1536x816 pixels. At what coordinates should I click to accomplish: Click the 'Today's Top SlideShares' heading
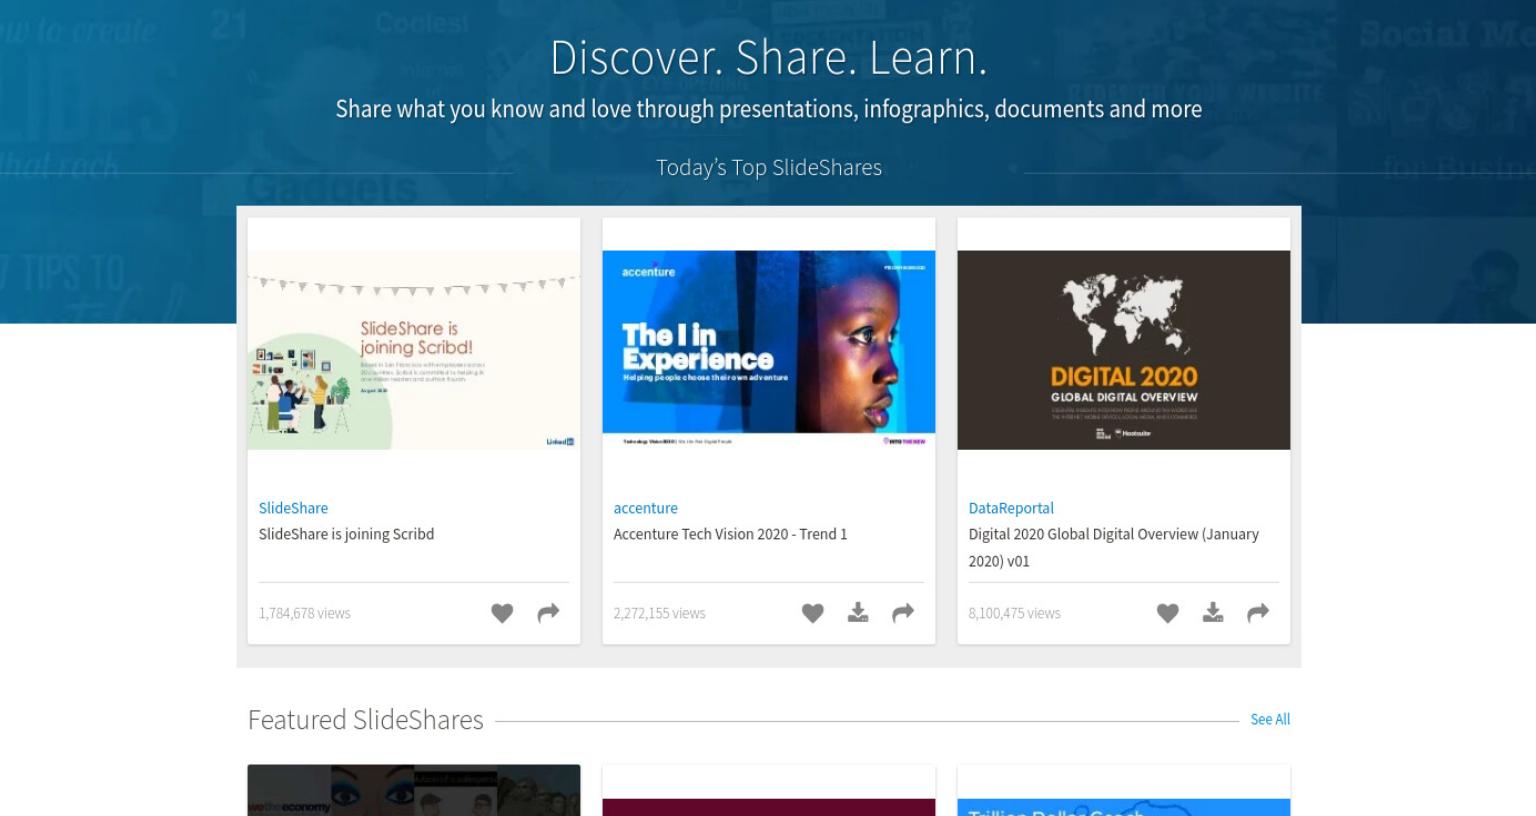pos(769,167)
